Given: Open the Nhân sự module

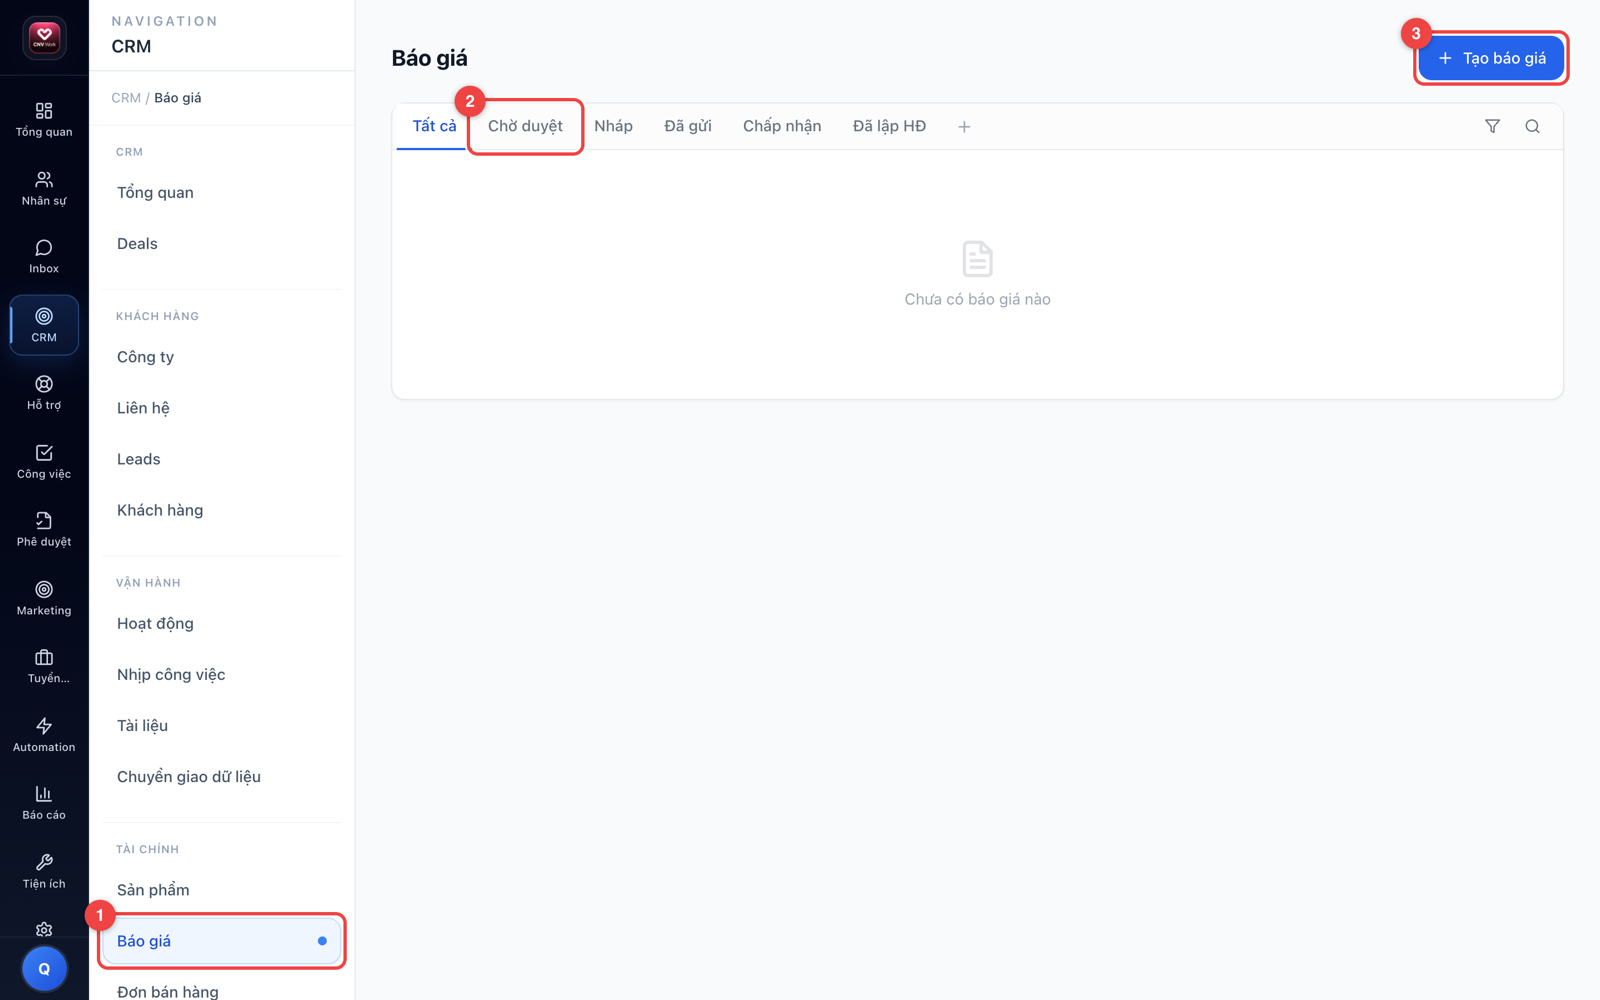Looking at the screenshot, I should point(44,188).
